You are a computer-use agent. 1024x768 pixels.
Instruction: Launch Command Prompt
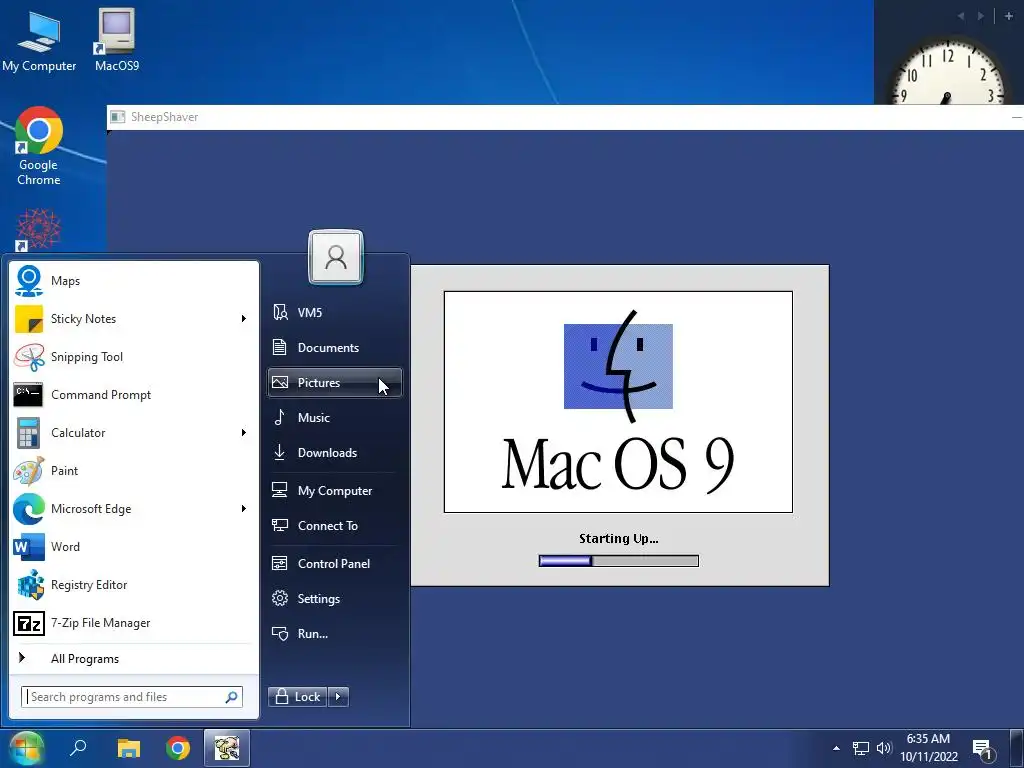click(x=134, y=394)
